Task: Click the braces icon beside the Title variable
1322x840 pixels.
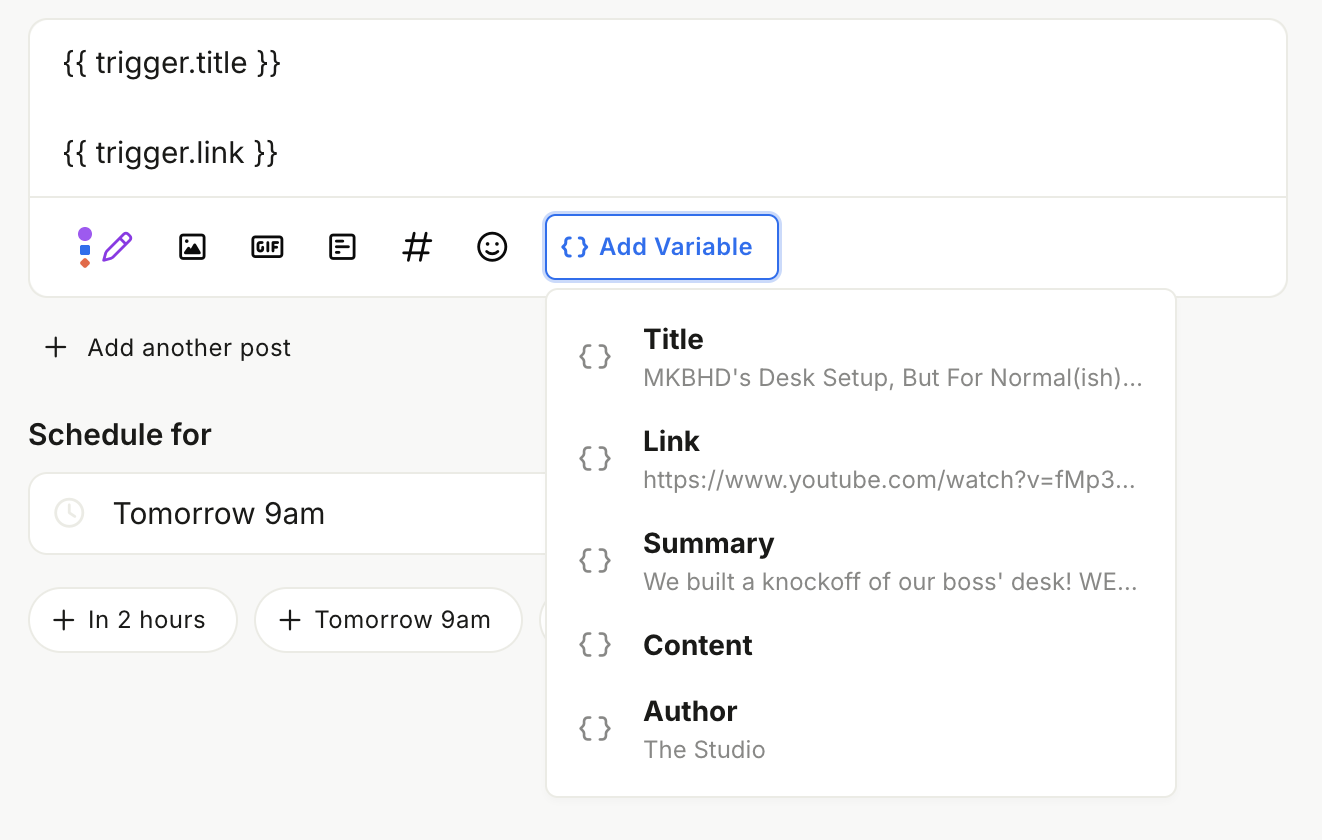Action: [595, 355]
